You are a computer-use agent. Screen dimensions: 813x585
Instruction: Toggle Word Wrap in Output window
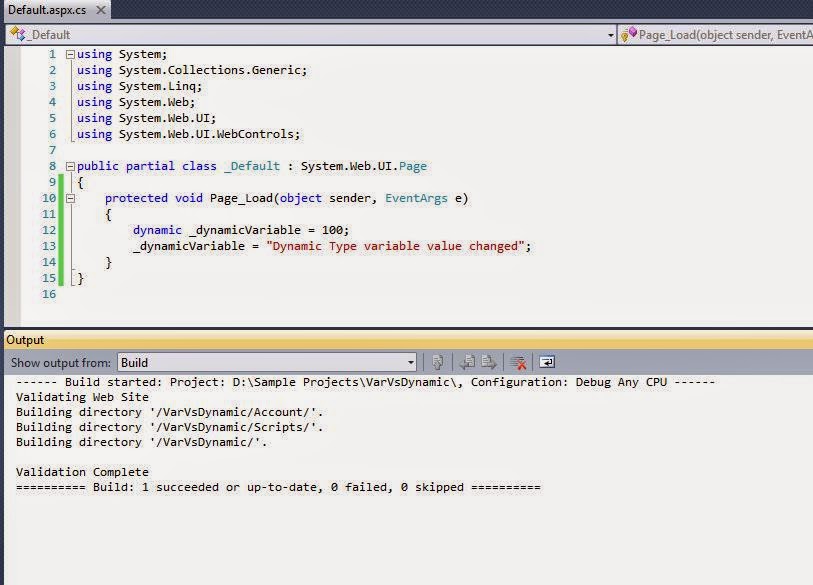547,362
